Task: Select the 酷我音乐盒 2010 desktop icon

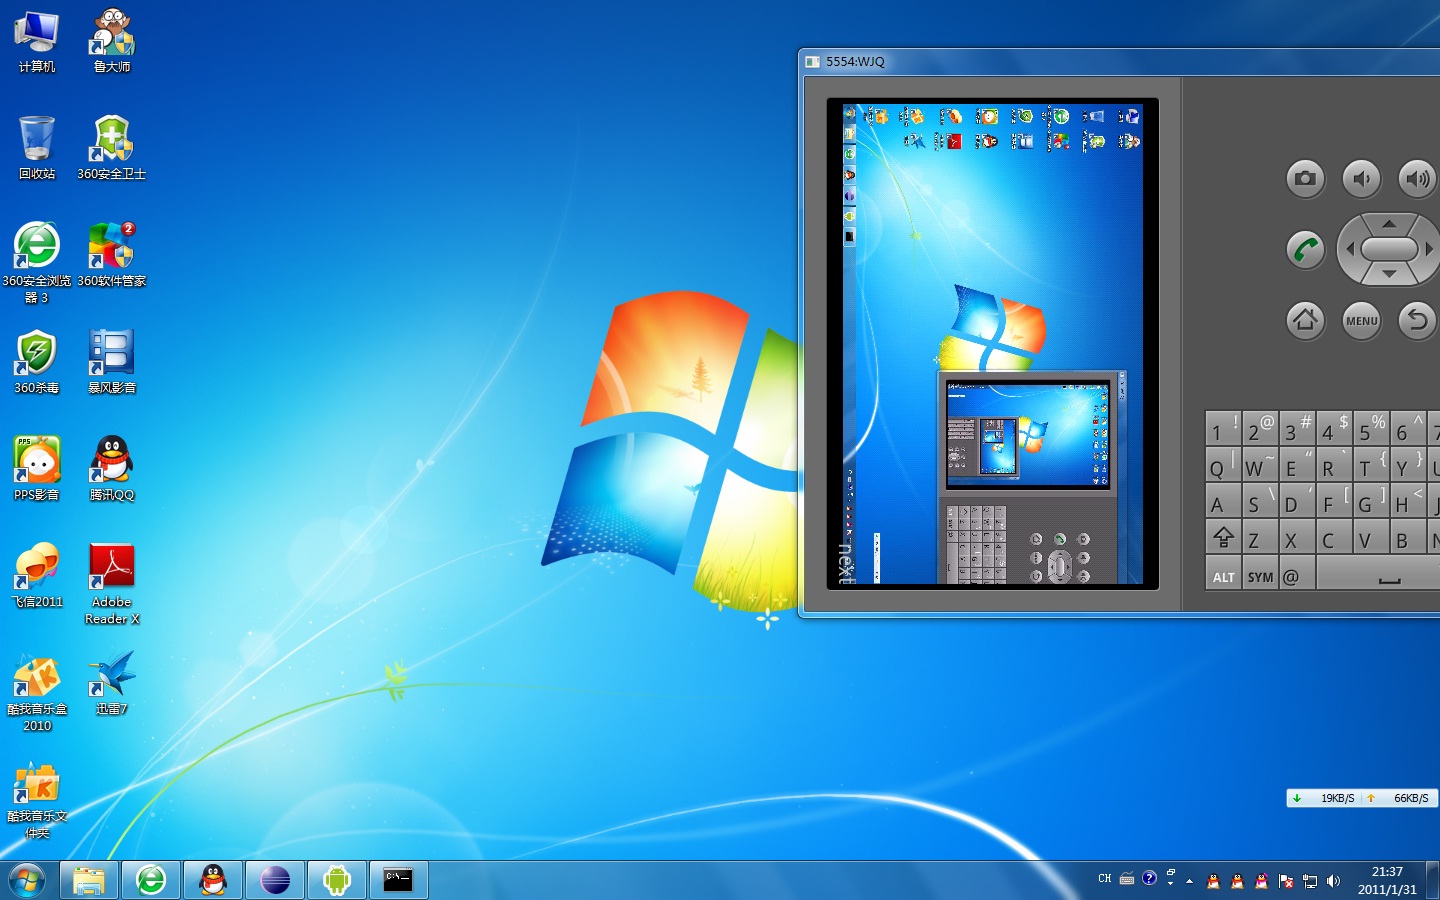Action: [x=37, y=691]
